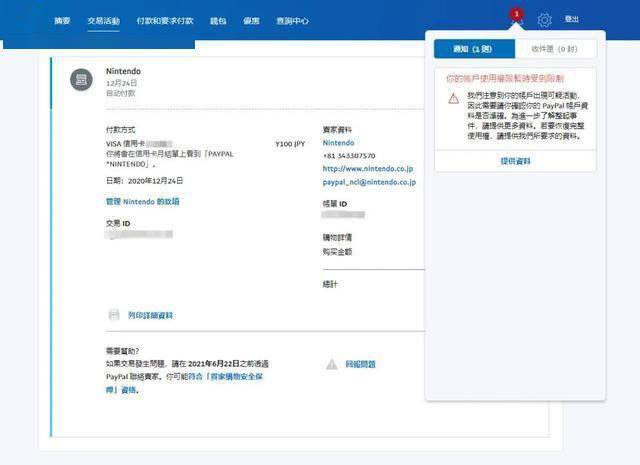The width and height of the screenshot is (640, 465).
Task: Open the 查詢中心 menu item
Action: tap(292, 20)
